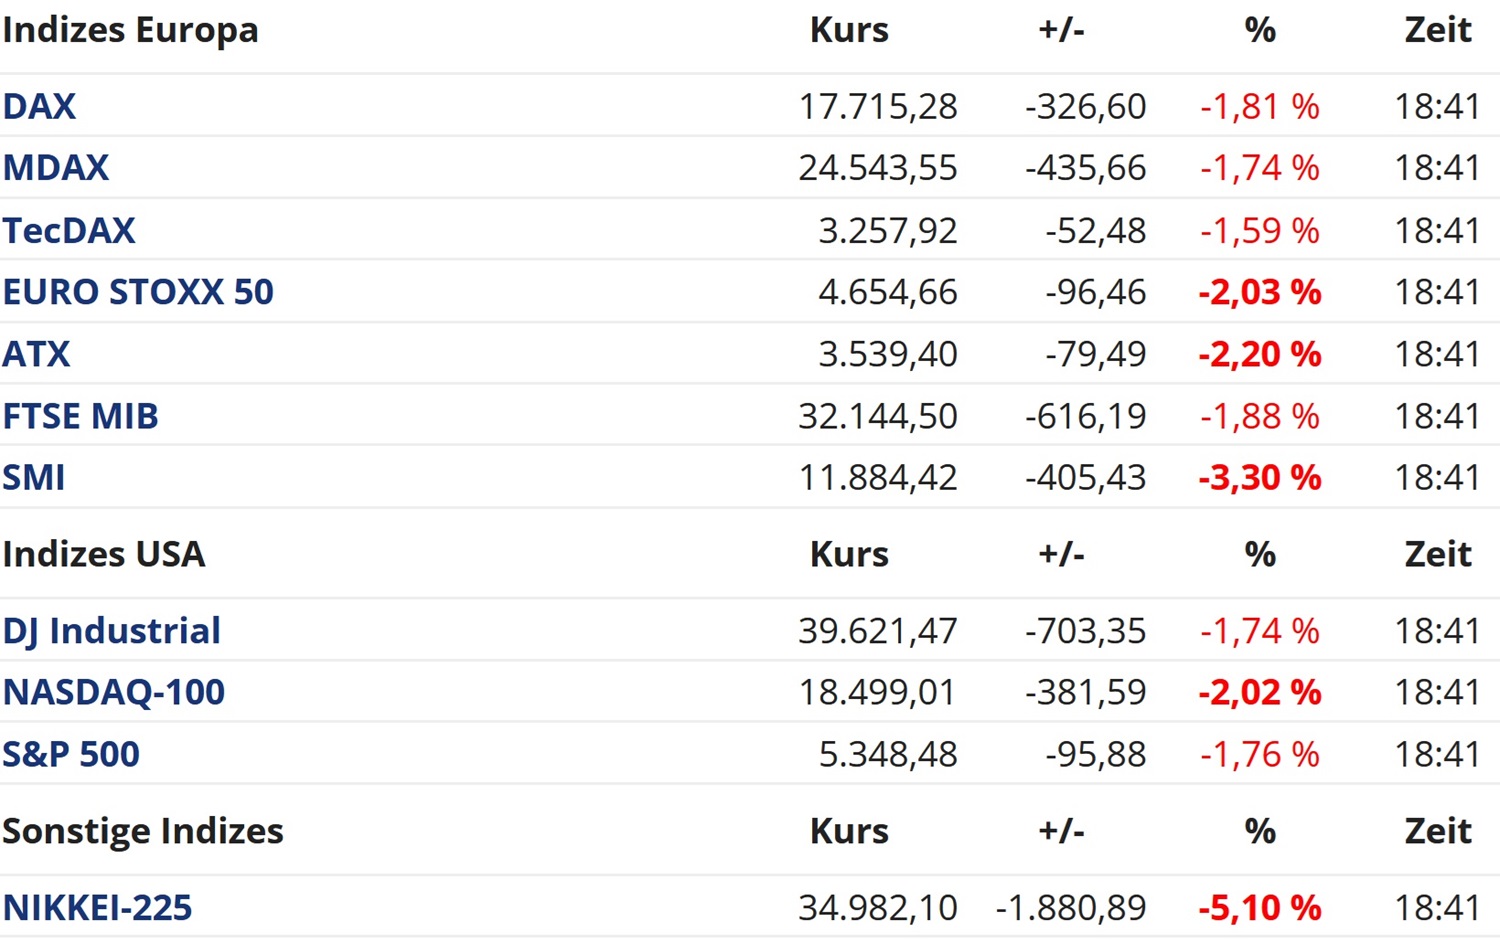
Task: Open the DJ Industrial link
Action: click(112, 631)
